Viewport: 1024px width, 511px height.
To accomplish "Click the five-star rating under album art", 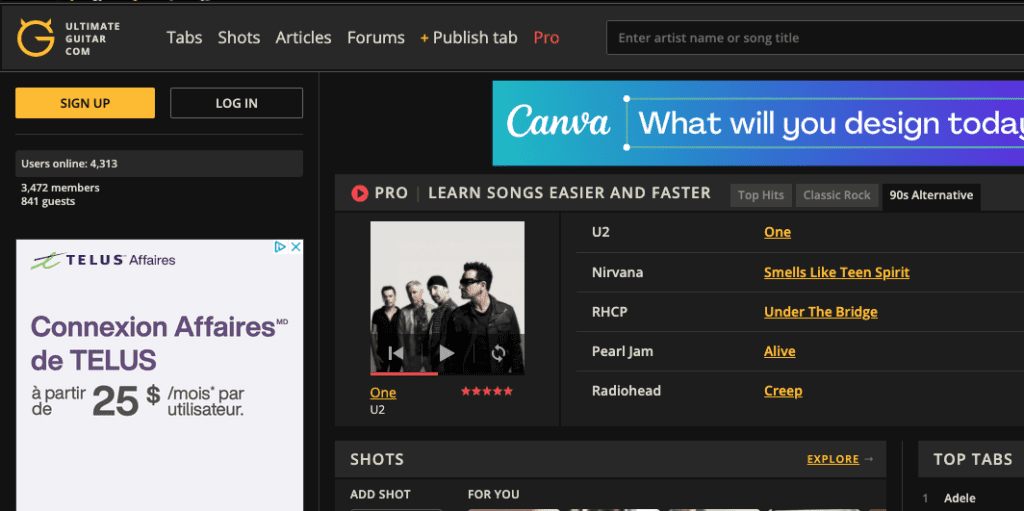I will coord(487,391).
